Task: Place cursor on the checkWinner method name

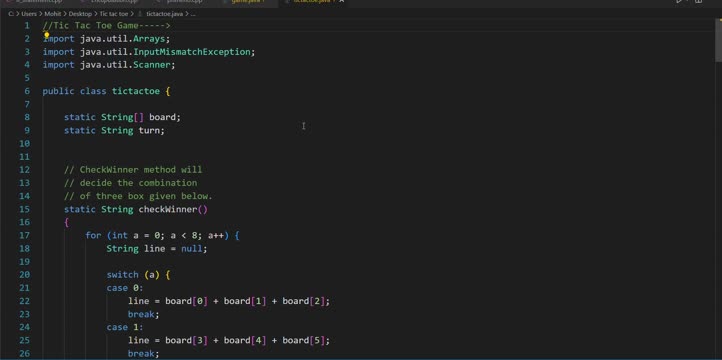Action: (x=168, y=209)
